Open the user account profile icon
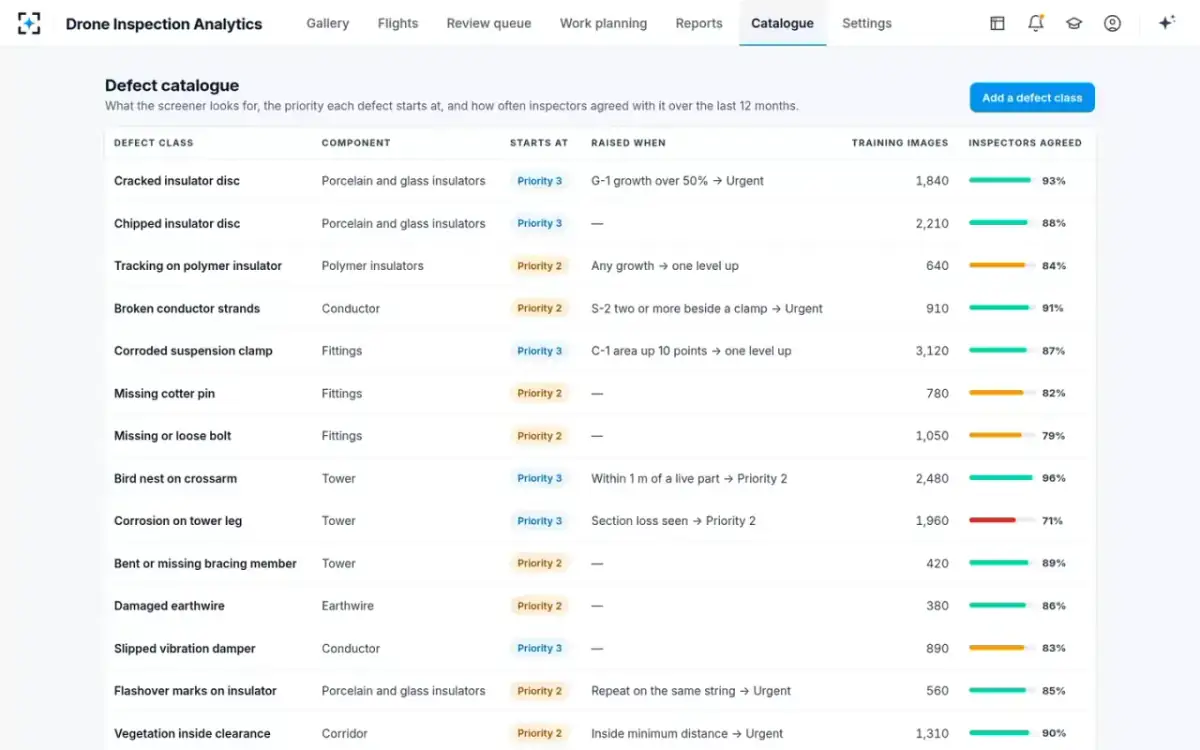Viewport: 1200px width, 750px height. tap(1112, 23)
